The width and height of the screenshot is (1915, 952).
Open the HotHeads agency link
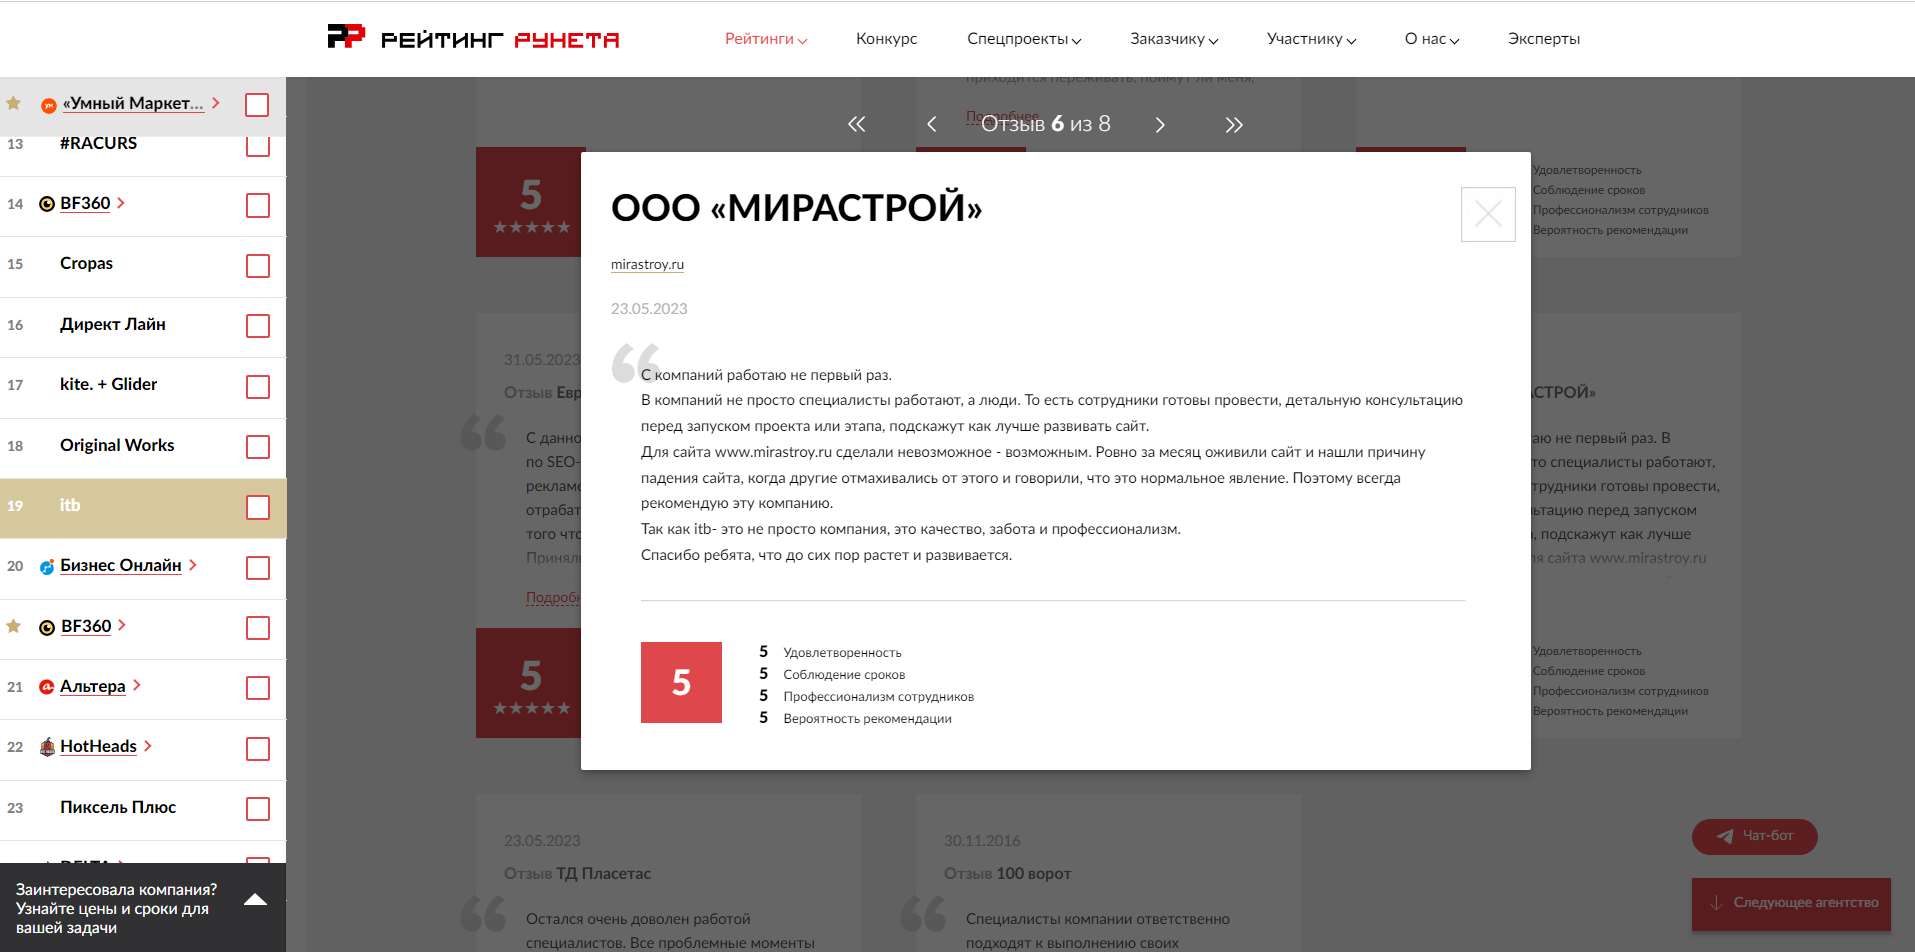click(98, 747)
